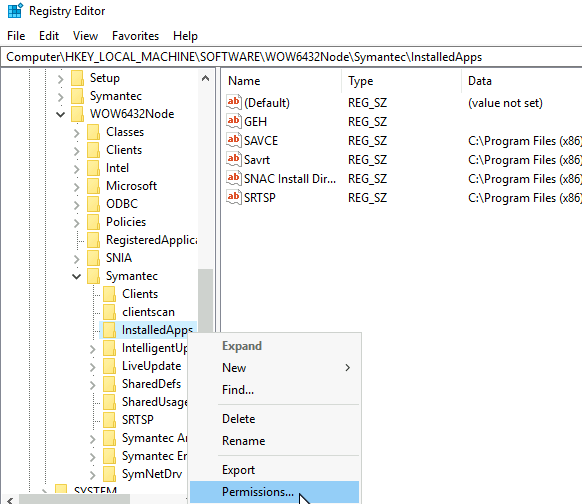
Task: Open the File menu
Action: (16, 36)
